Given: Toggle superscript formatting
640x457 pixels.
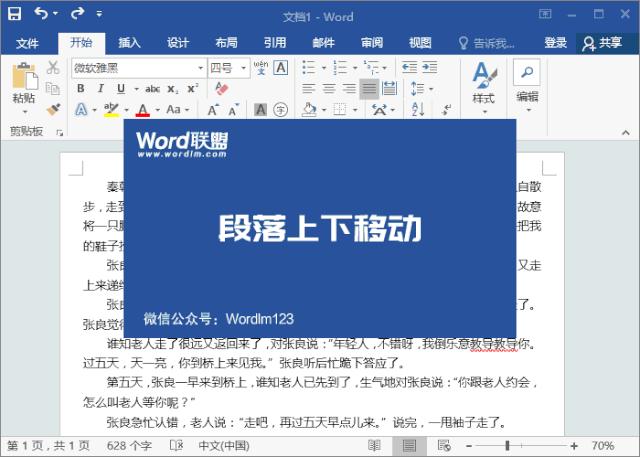Looking at the screenshot, I should coord(193,88).
